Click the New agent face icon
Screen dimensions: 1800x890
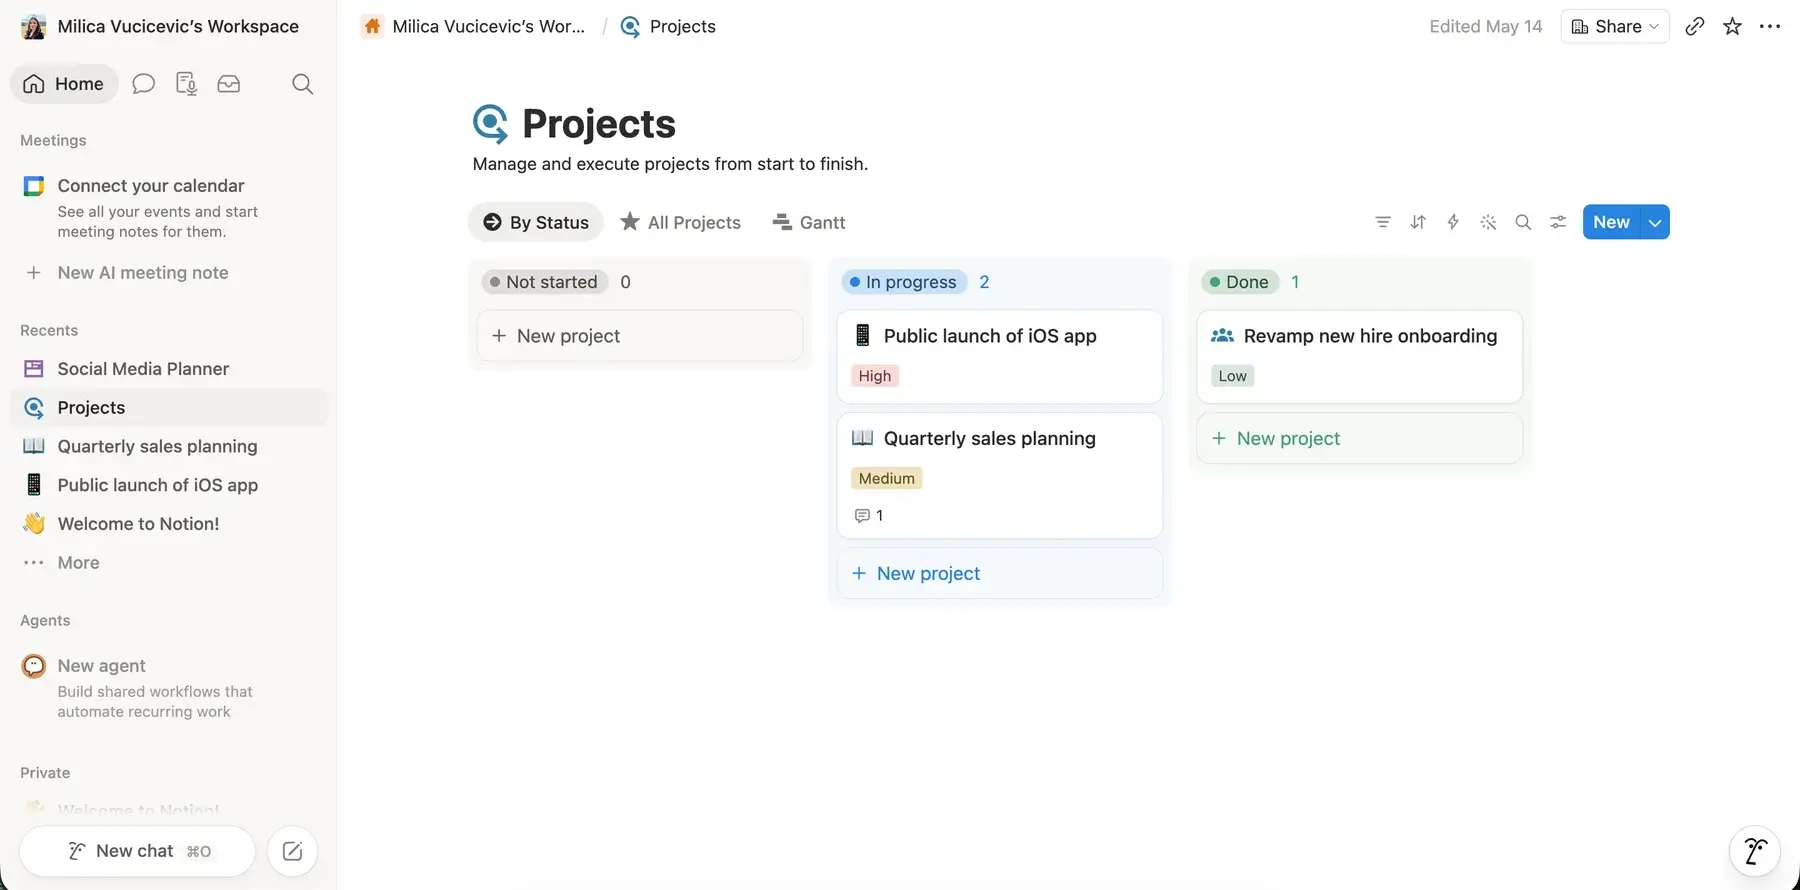point(34,666)
